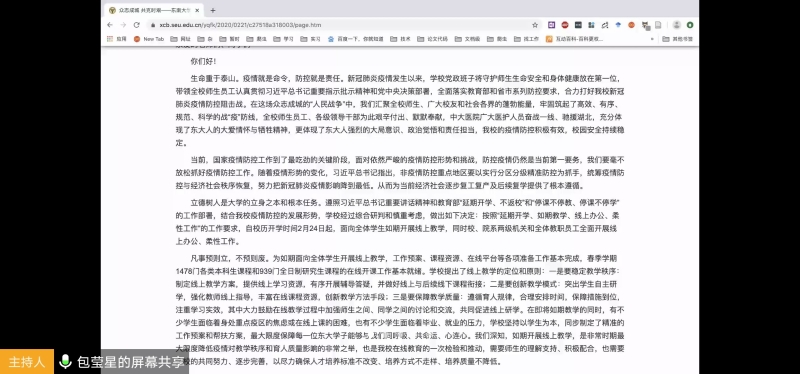Go back with the browser back arrow

pos(110,25)
